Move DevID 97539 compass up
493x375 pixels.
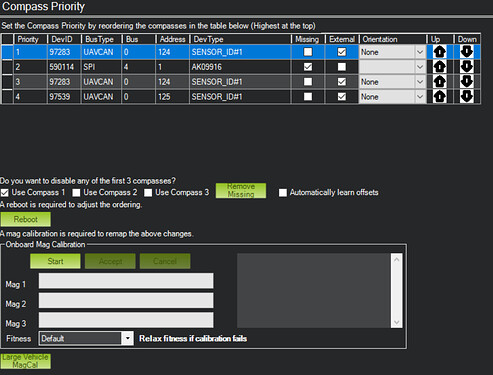[x=440, y=97]
